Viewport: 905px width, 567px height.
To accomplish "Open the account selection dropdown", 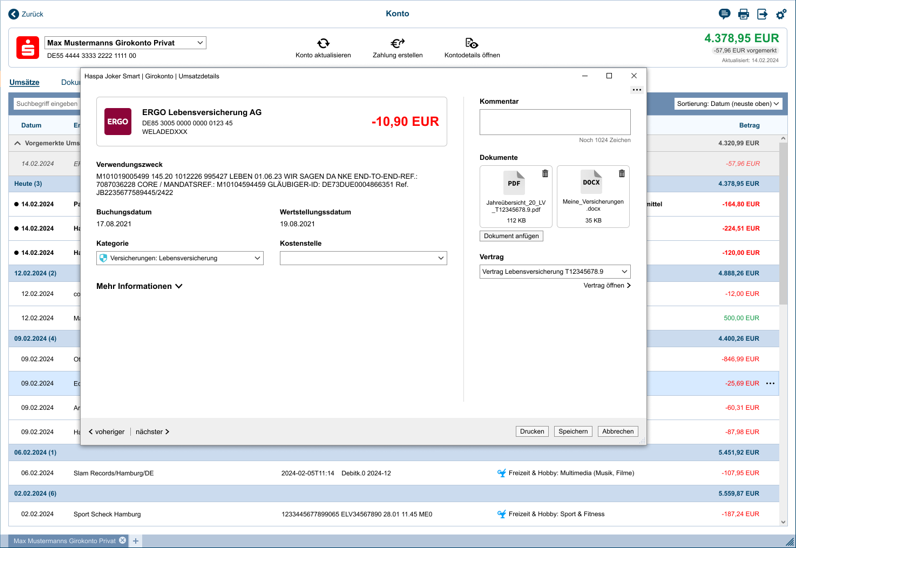I will tap(125, 43).
